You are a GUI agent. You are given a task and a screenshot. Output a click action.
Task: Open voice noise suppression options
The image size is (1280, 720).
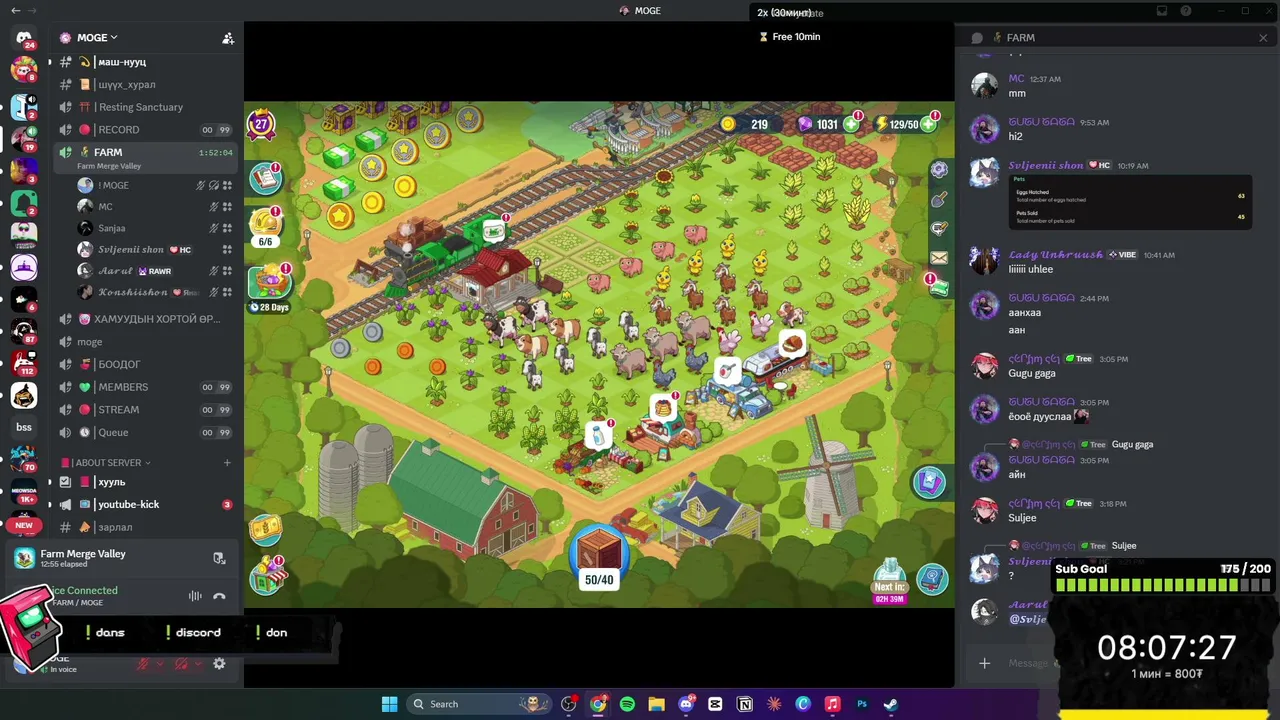pos(195,596)
